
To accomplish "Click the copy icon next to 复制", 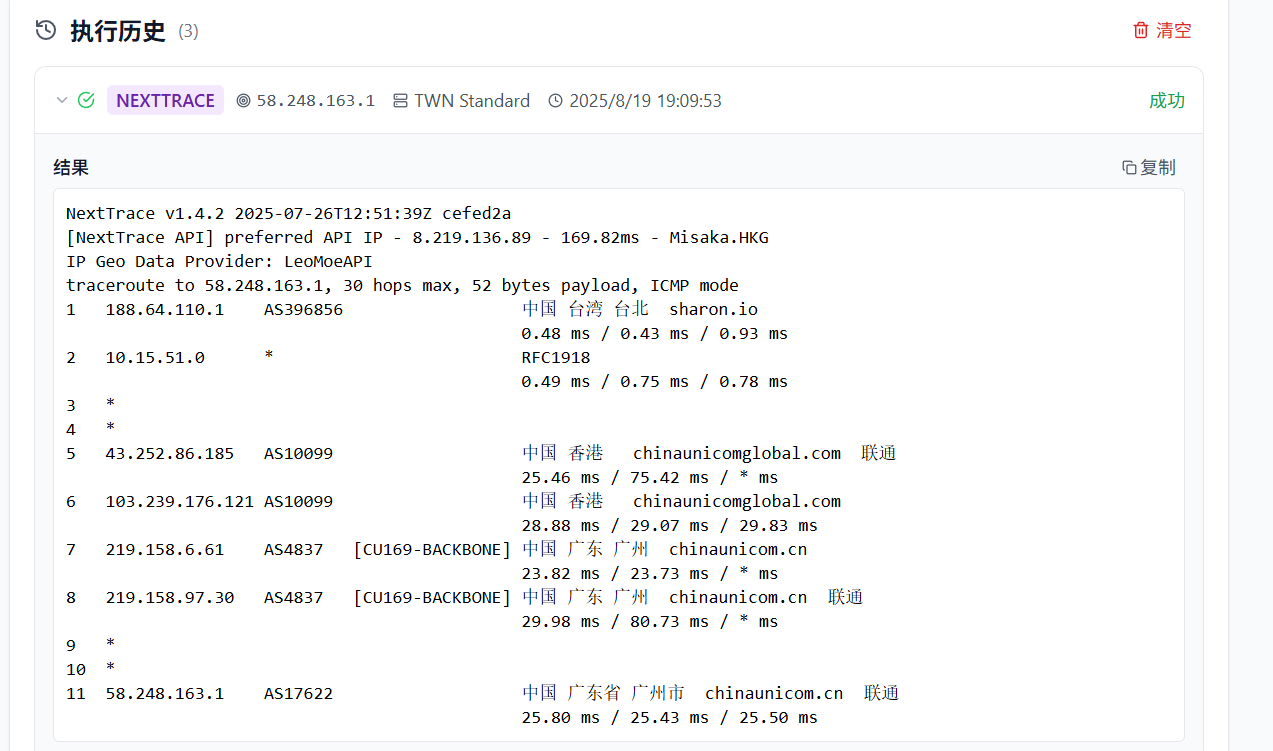I will [x=1129, y=168].
